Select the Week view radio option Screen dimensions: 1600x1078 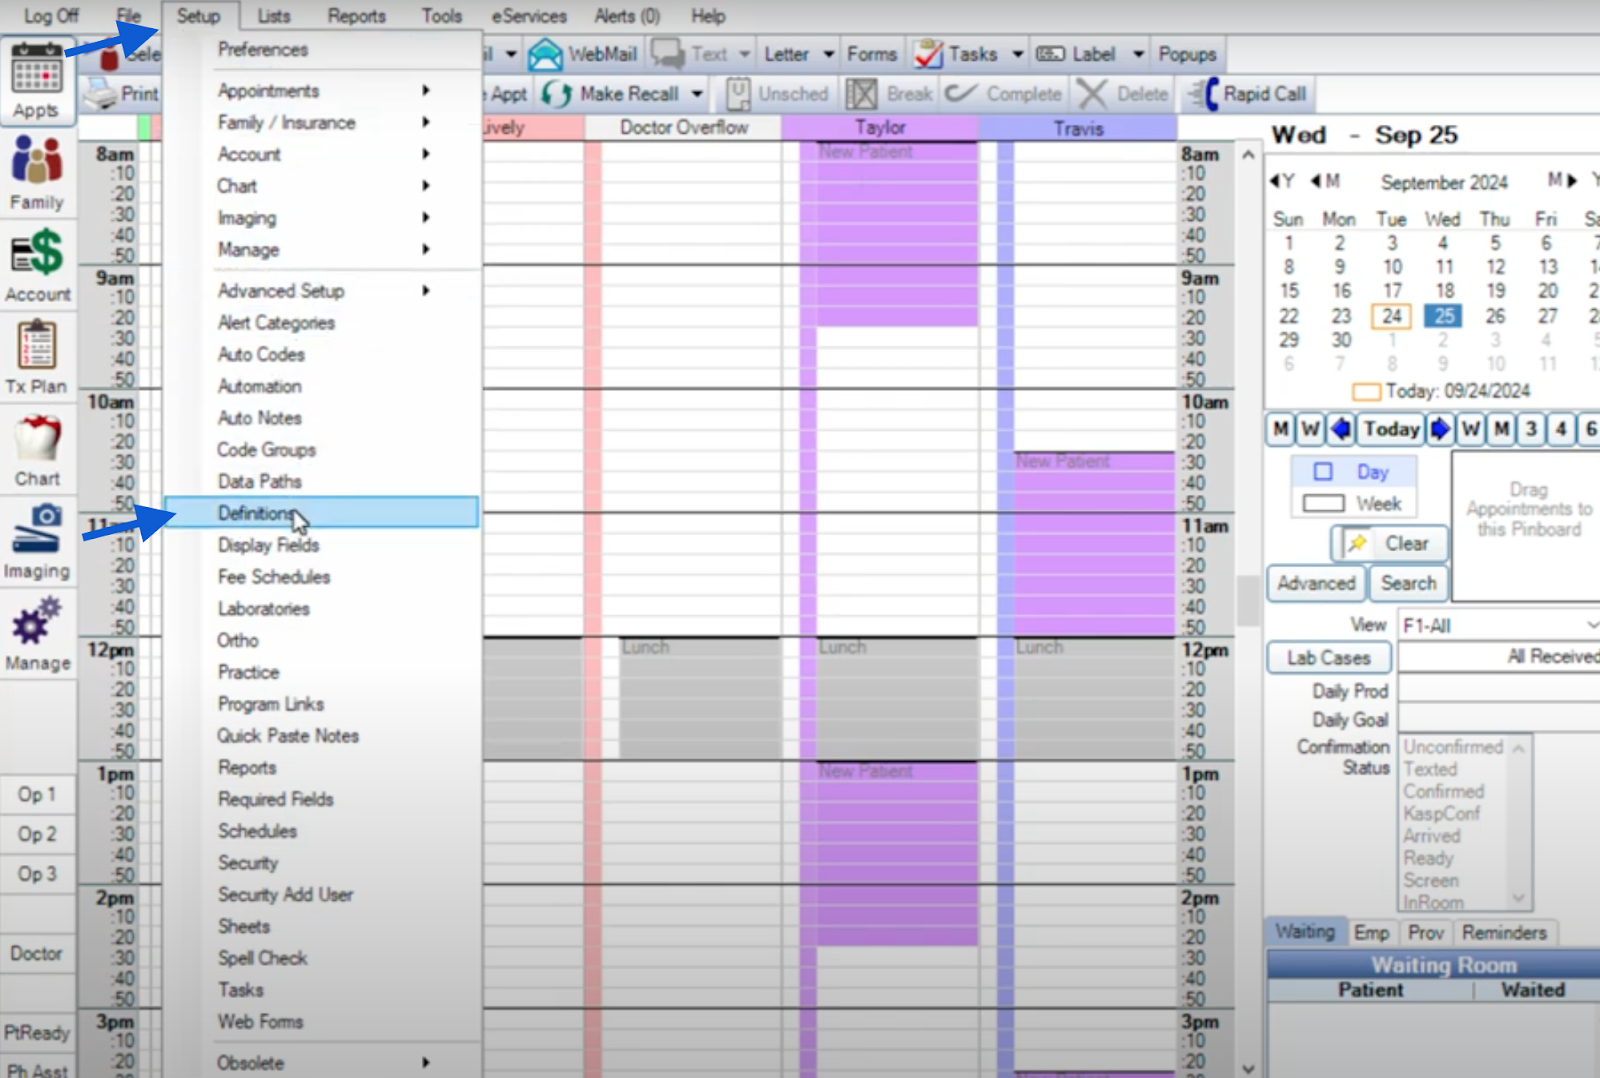(1323, 504)
